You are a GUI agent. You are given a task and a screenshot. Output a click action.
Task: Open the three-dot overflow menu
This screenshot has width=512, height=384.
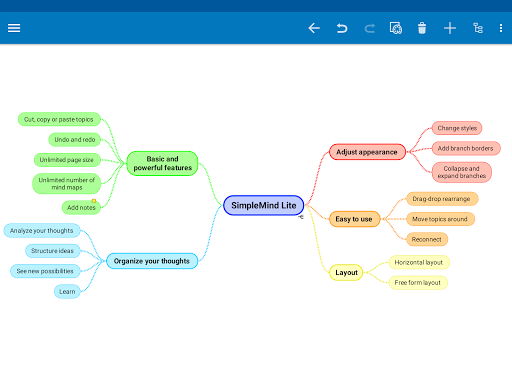coord(501,28)
